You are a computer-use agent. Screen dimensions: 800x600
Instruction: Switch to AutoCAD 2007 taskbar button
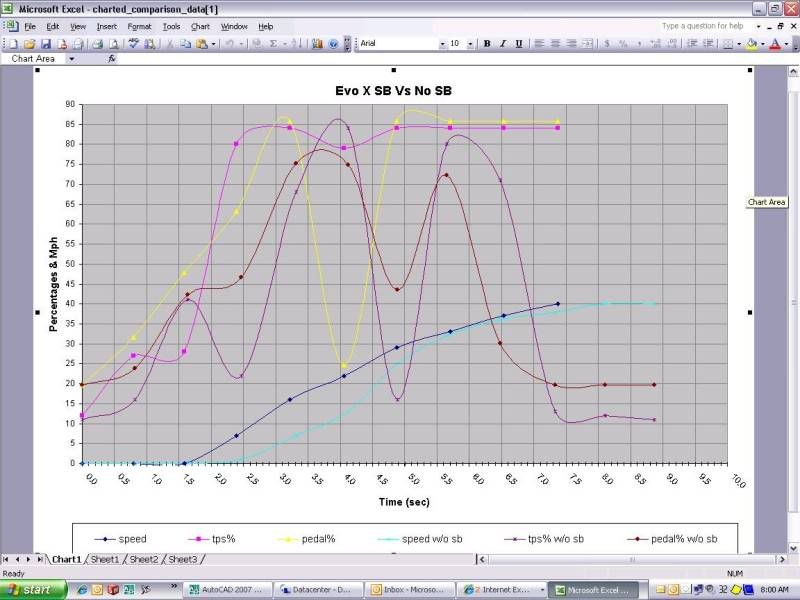(228, 590)
